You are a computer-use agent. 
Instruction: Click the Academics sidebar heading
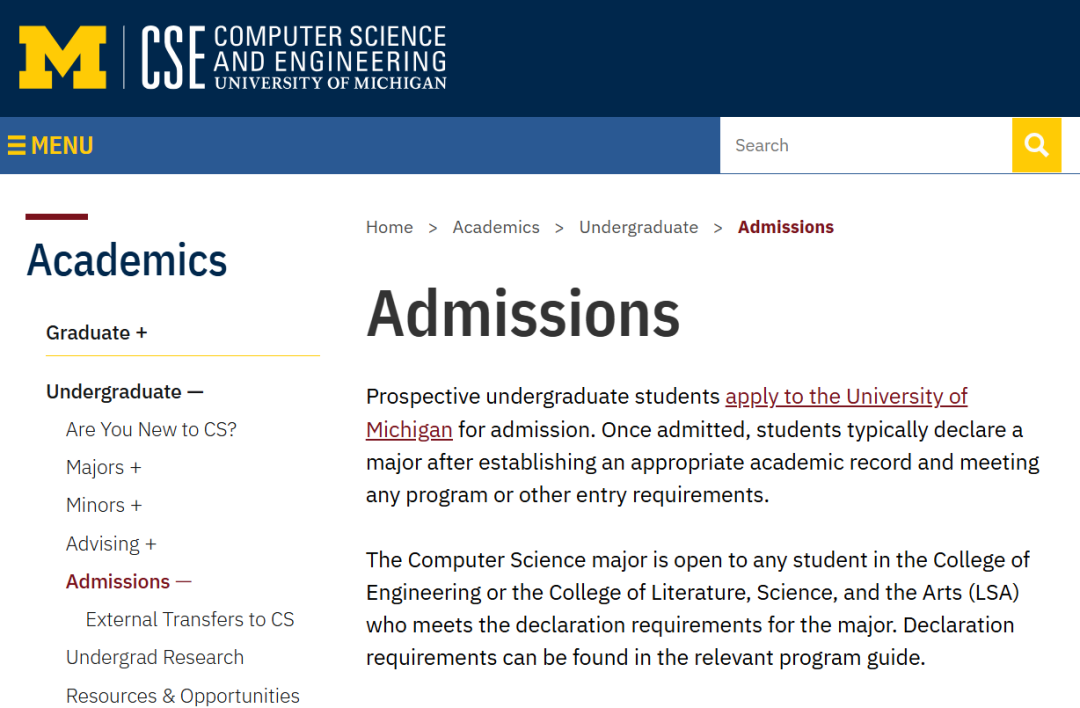(127, 260)
